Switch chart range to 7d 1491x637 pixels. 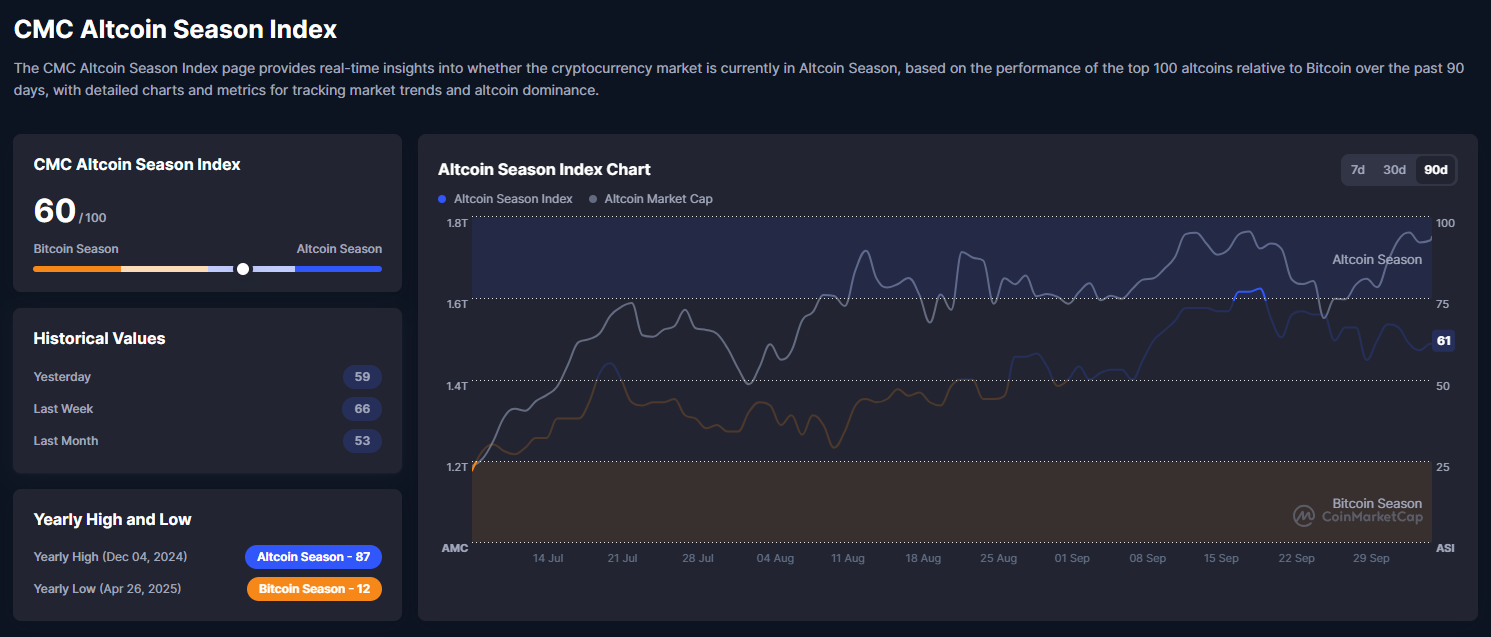click(1358, 170)
